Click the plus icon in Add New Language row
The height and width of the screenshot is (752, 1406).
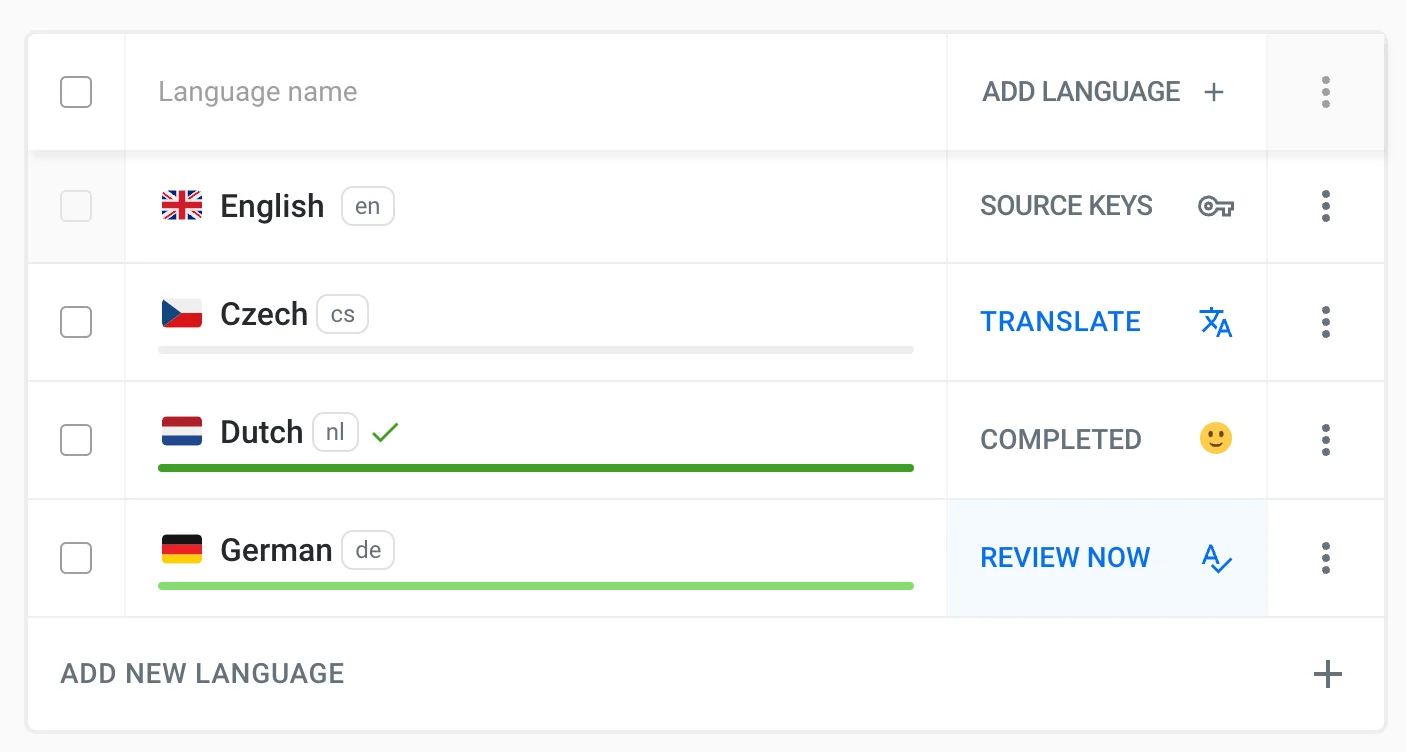(x=1327, y=674)
